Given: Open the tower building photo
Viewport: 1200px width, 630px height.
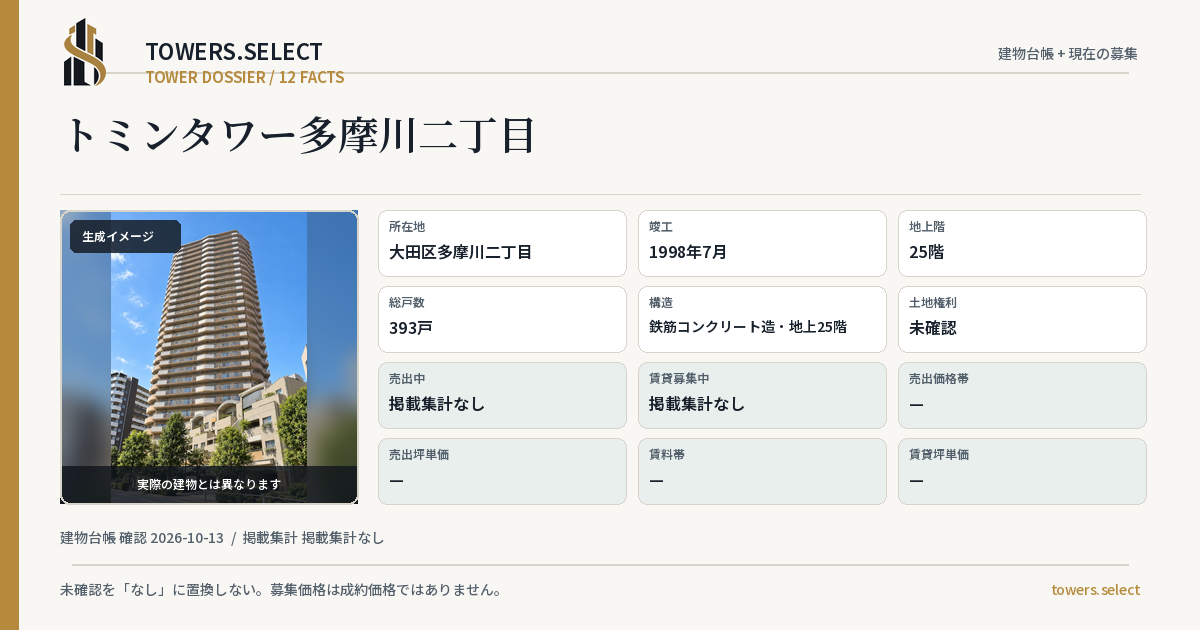Looking at the screenshot, I should [x=209, y=357].
